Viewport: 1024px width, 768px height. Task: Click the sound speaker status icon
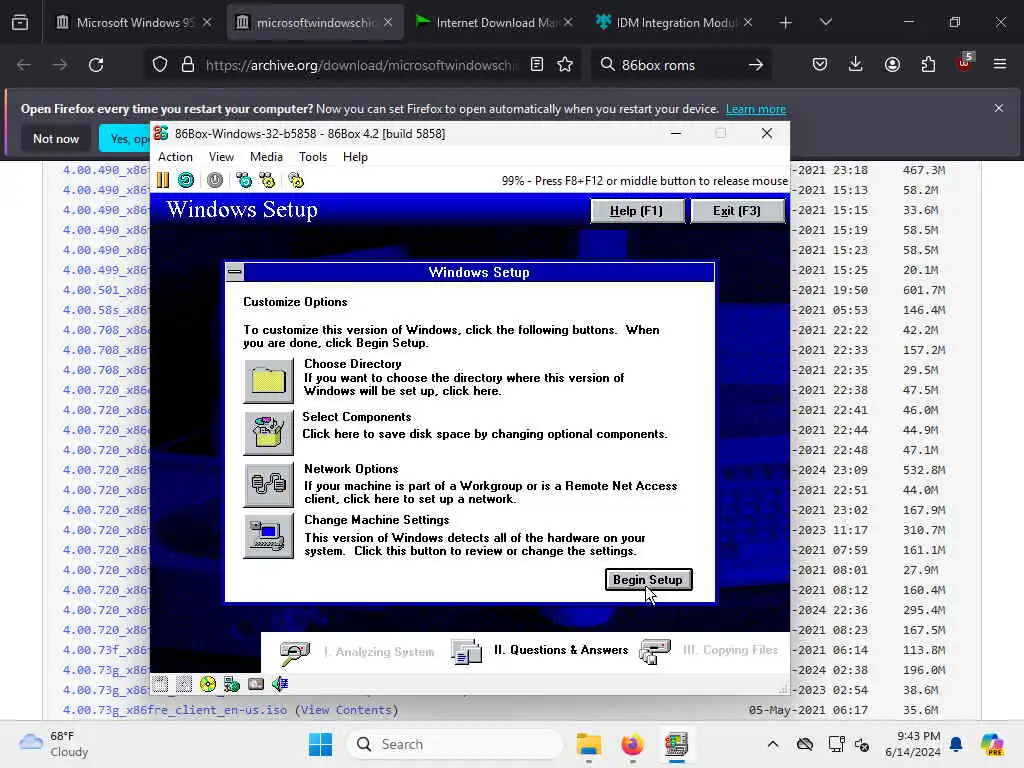pyautogui.click(x=280, y=684)
